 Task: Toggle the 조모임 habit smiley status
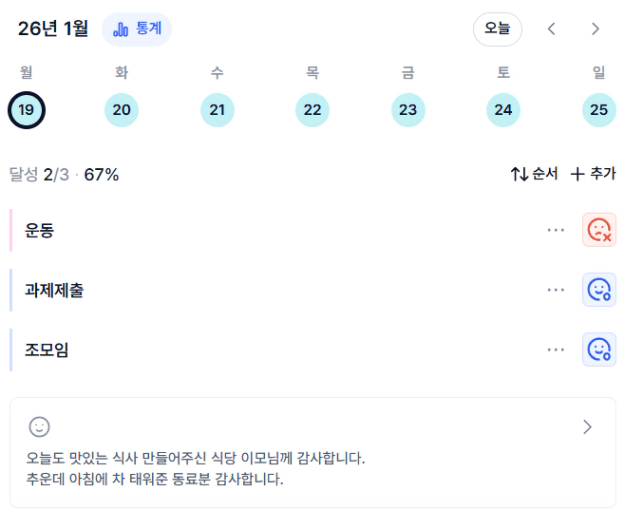coord(599,349)
